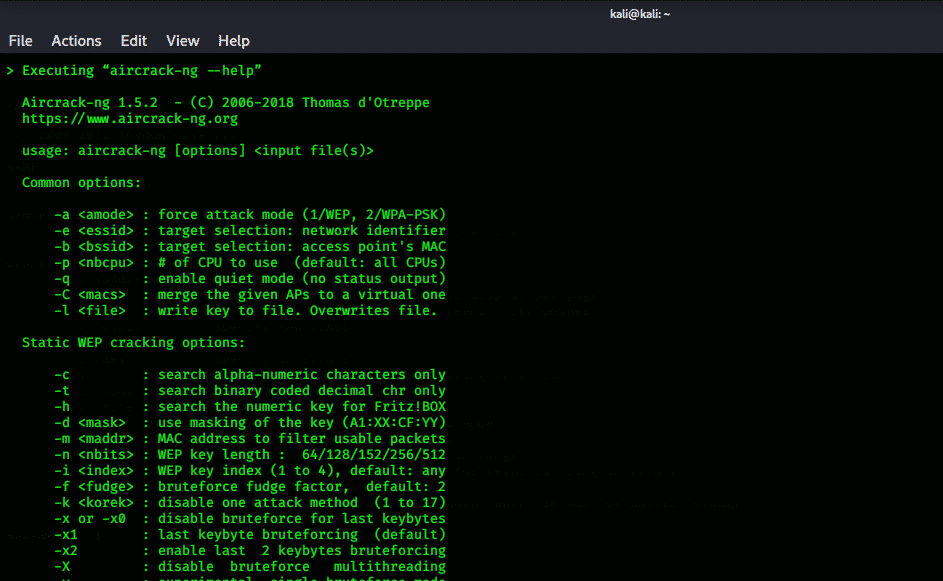This screenshot has height=581, width=943.
Task: Click the '-m <maddr>' option line
Action: click(250, 438)
